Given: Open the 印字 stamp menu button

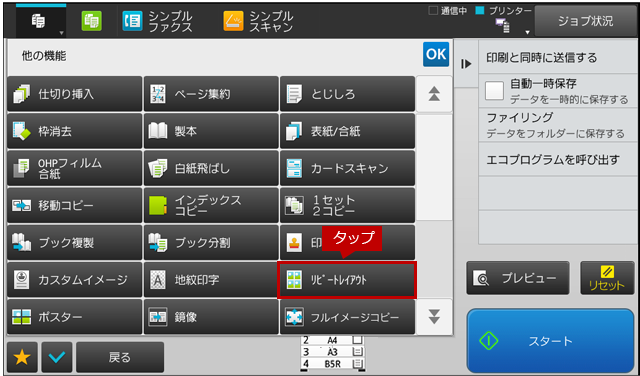Looking at the screenshot, I should click(x=347, y=243).
